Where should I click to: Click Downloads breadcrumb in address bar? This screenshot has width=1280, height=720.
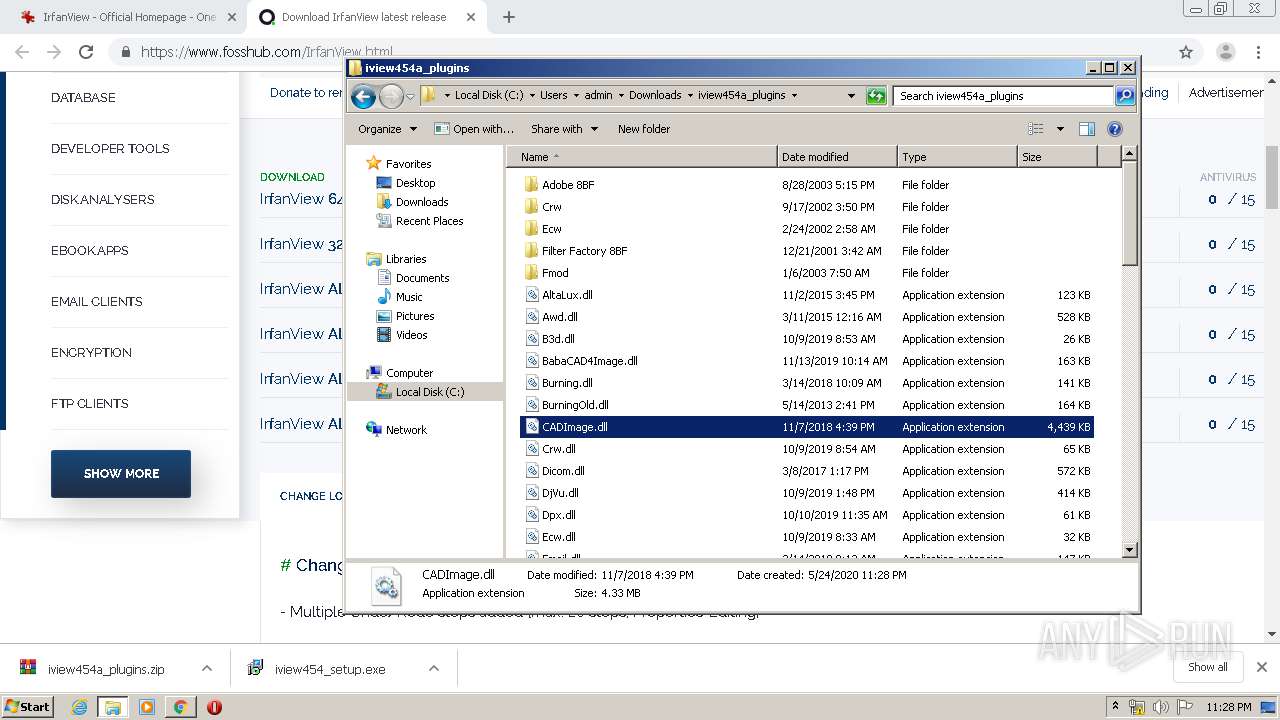655,96
